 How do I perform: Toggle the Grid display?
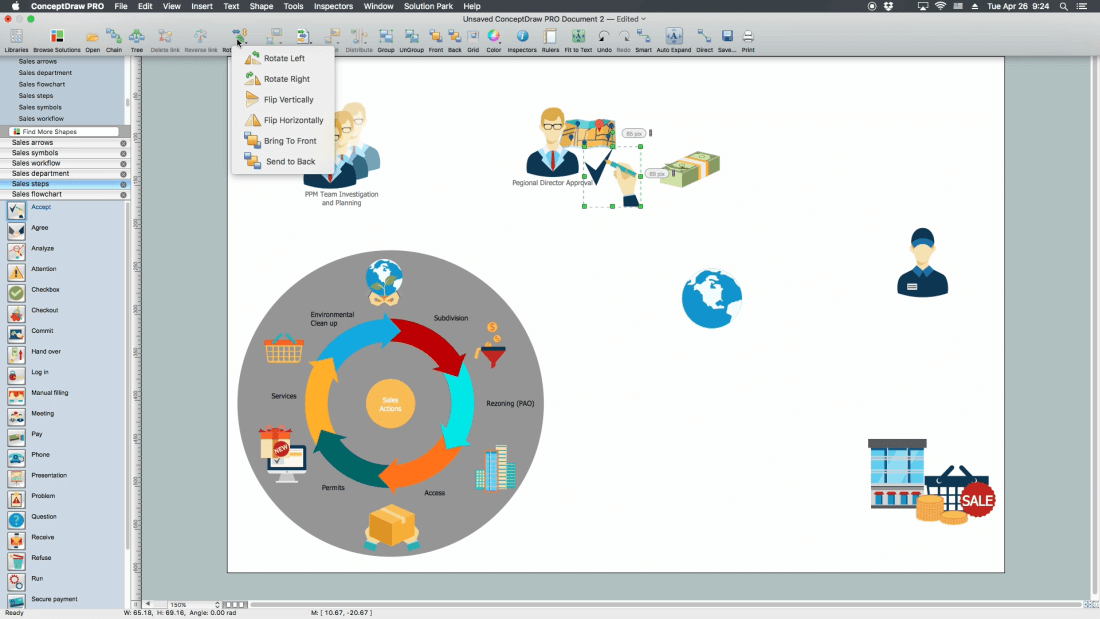point(473,40)
